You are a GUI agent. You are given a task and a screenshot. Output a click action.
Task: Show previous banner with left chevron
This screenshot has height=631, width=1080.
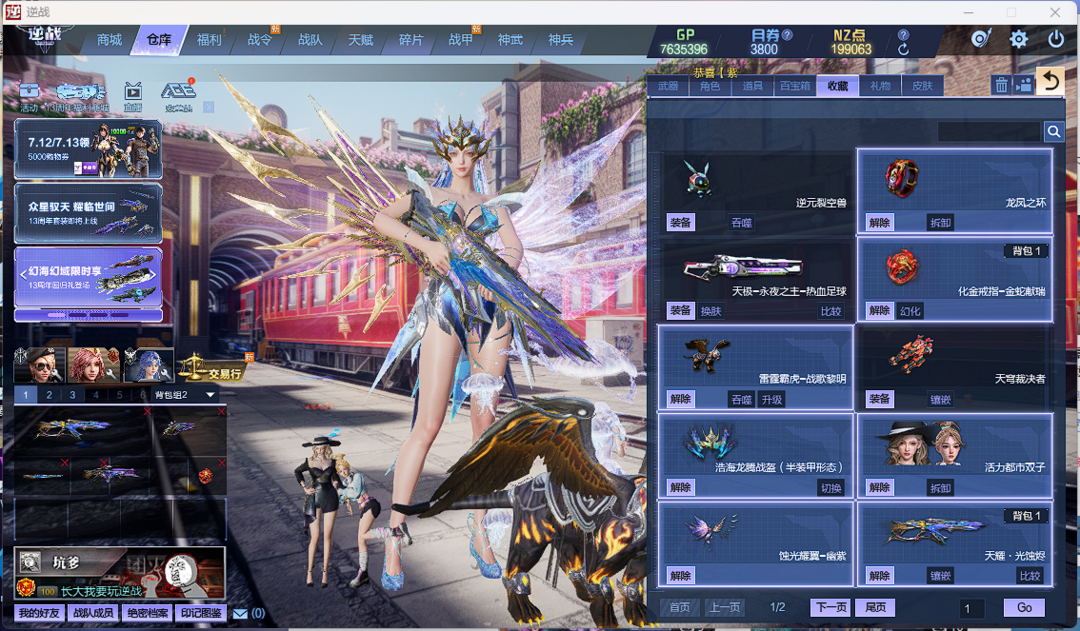coord(23,275)
